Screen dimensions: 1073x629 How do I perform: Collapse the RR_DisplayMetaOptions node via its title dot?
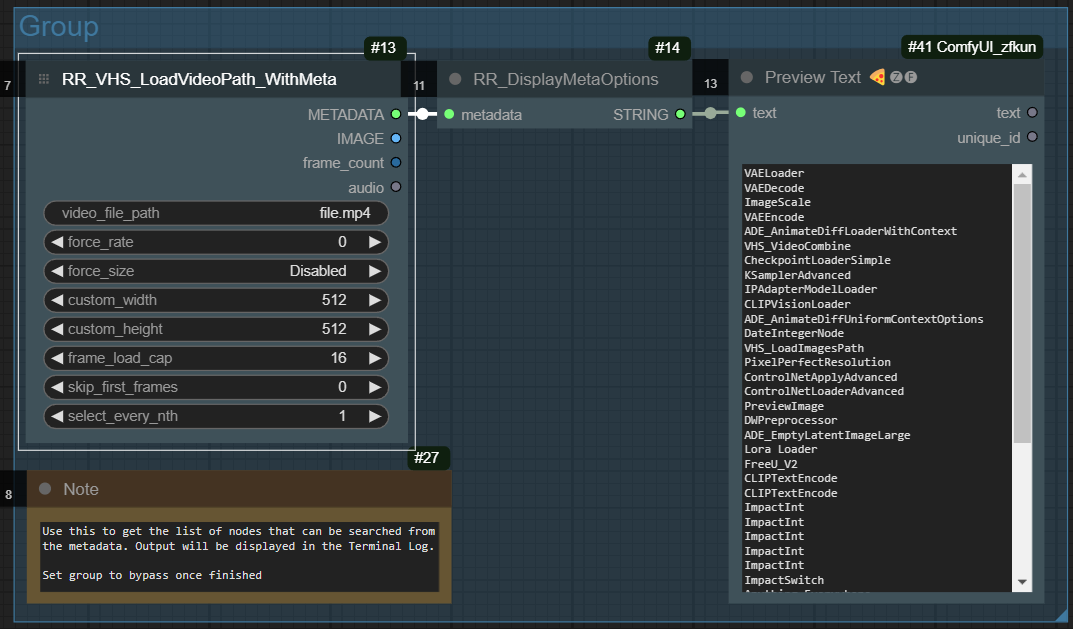pos(455,79)
